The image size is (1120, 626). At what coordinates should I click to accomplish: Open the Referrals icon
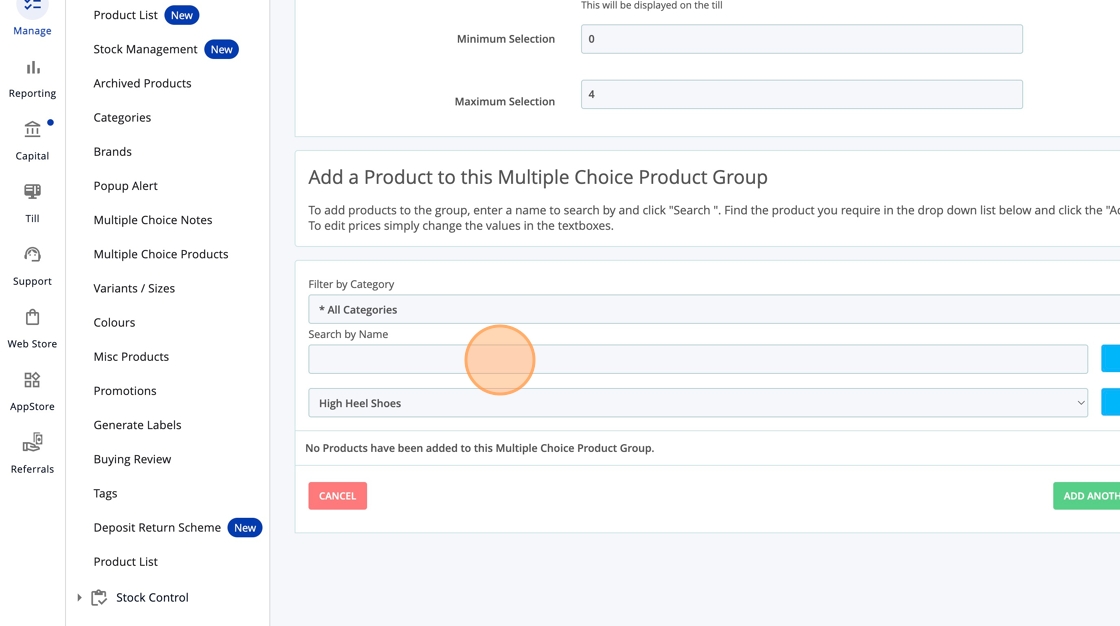click(32, 442)
